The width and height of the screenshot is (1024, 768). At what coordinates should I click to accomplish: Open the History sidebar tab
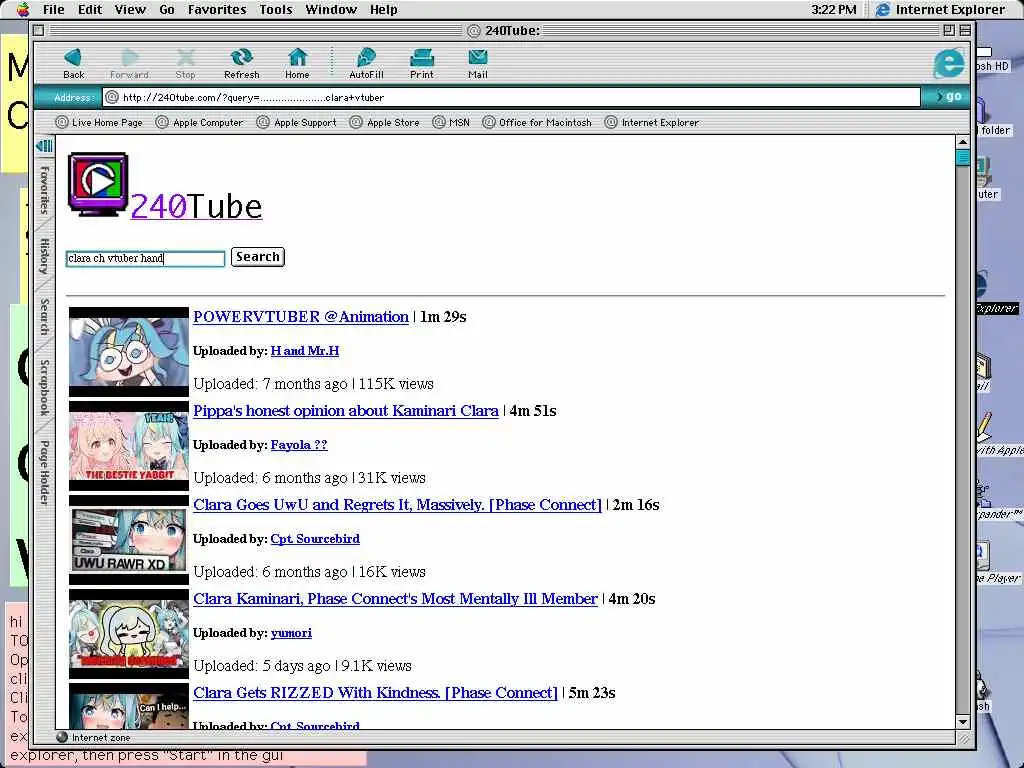[x=44, y=256]
